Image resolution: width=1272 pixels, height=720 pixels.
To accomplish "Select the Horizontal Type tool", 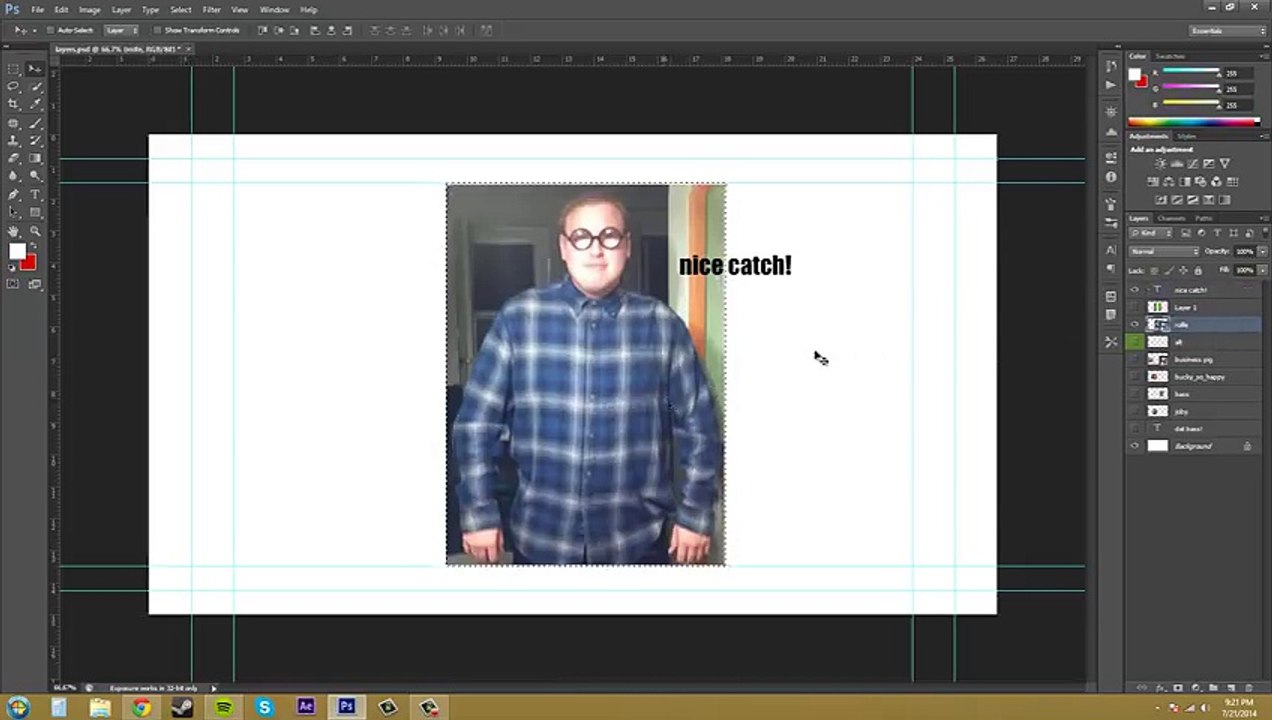I will tap(36, 195).
